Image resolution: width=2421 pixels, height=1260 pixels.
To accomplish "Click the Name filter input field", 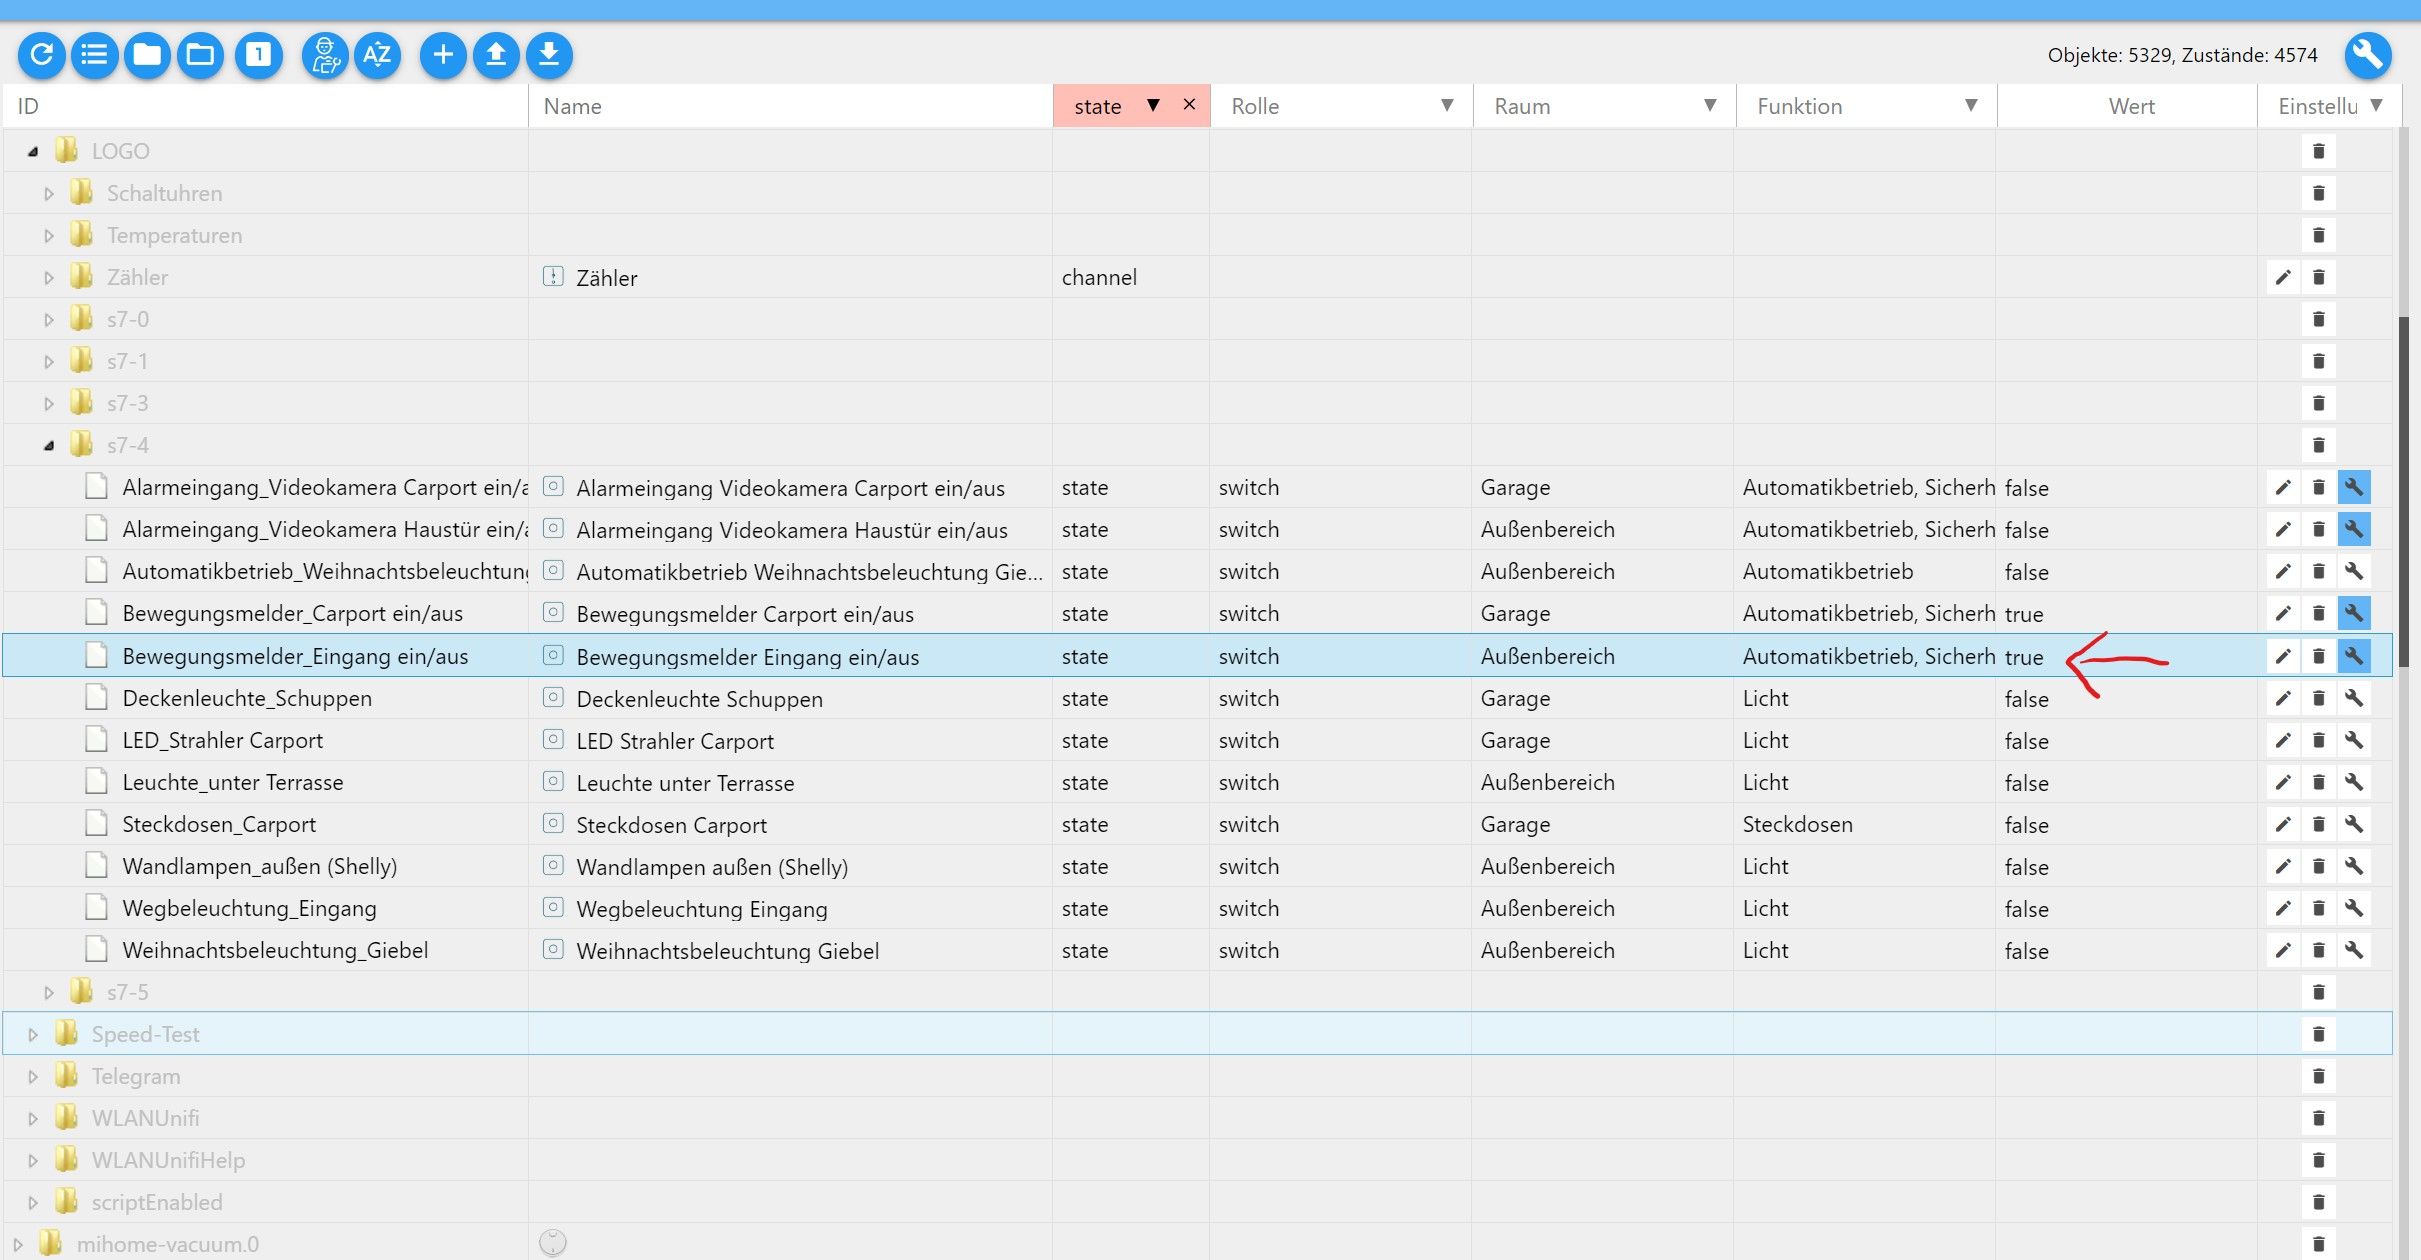I will click(x=790, y=107).
